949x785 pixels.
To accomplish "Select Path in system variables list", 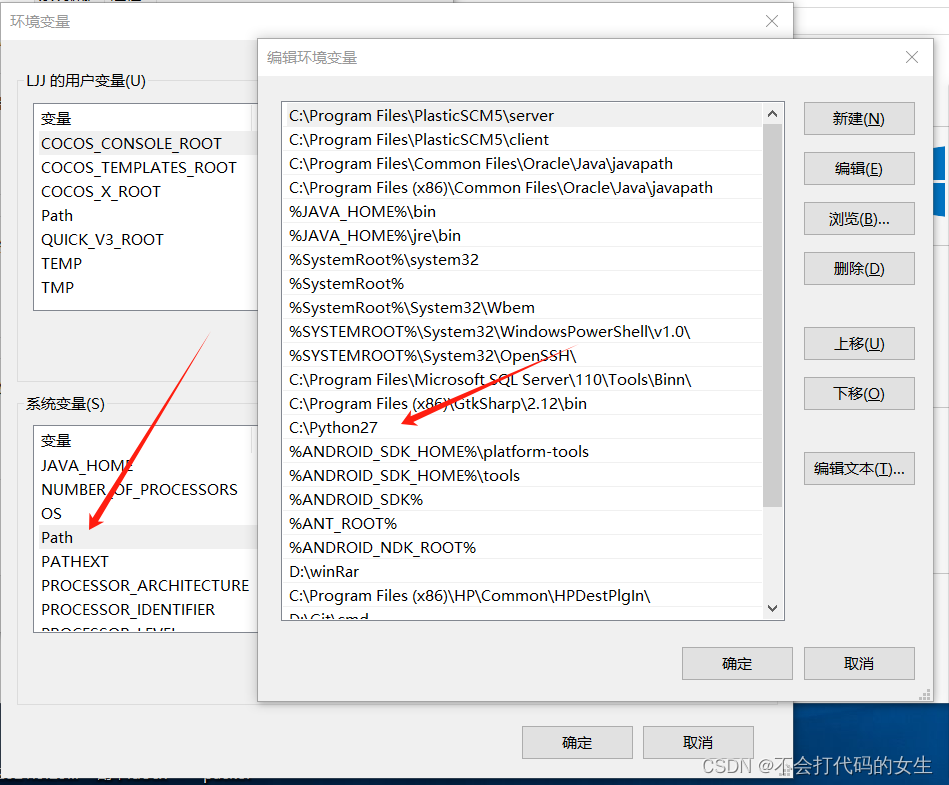I will click(57, 537).
